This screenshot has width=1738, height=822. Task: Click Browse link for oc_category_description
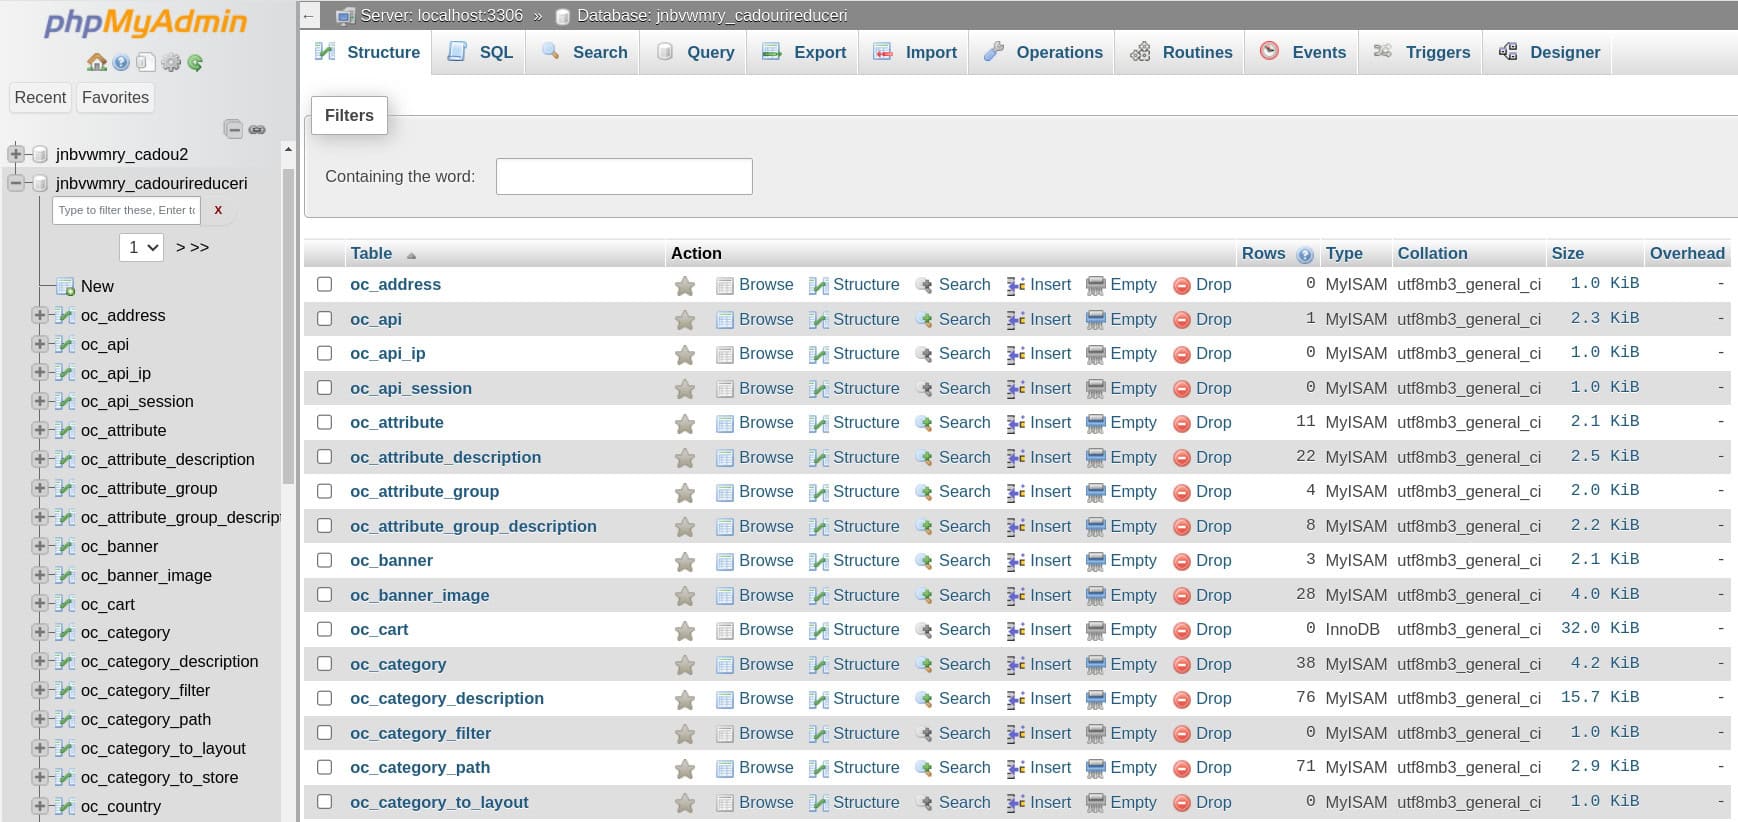[765, 698]
